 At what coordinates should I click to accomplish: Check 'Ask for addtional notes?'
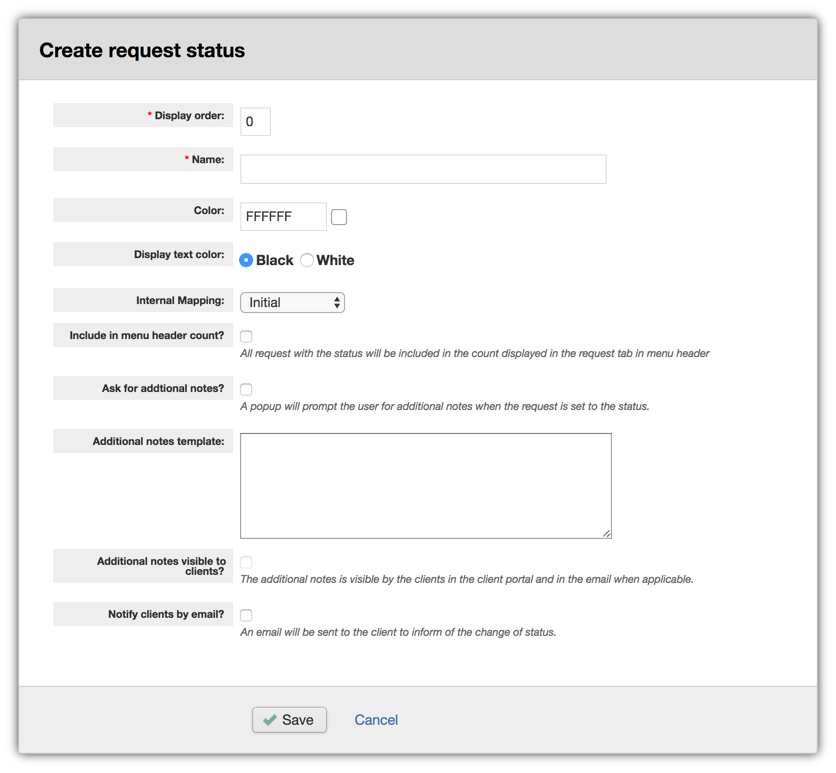[x=245, y=389]
